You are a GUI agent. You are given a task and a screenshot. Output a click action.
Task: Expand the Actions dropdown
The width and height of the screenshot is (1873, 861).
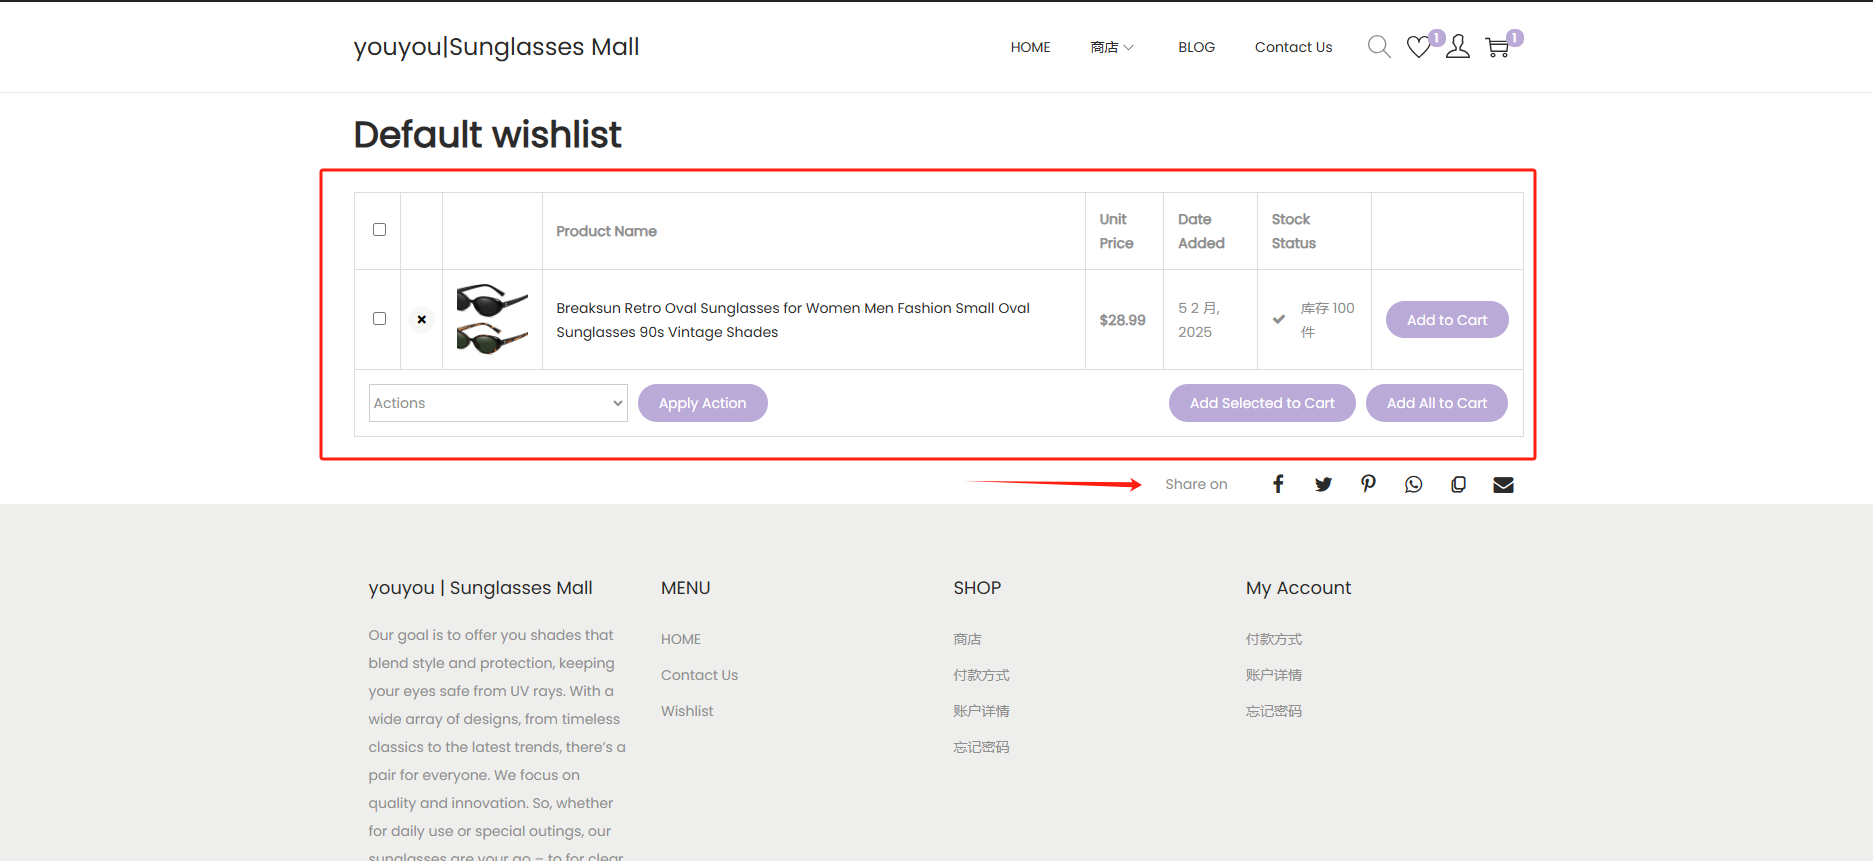(498, 403)
